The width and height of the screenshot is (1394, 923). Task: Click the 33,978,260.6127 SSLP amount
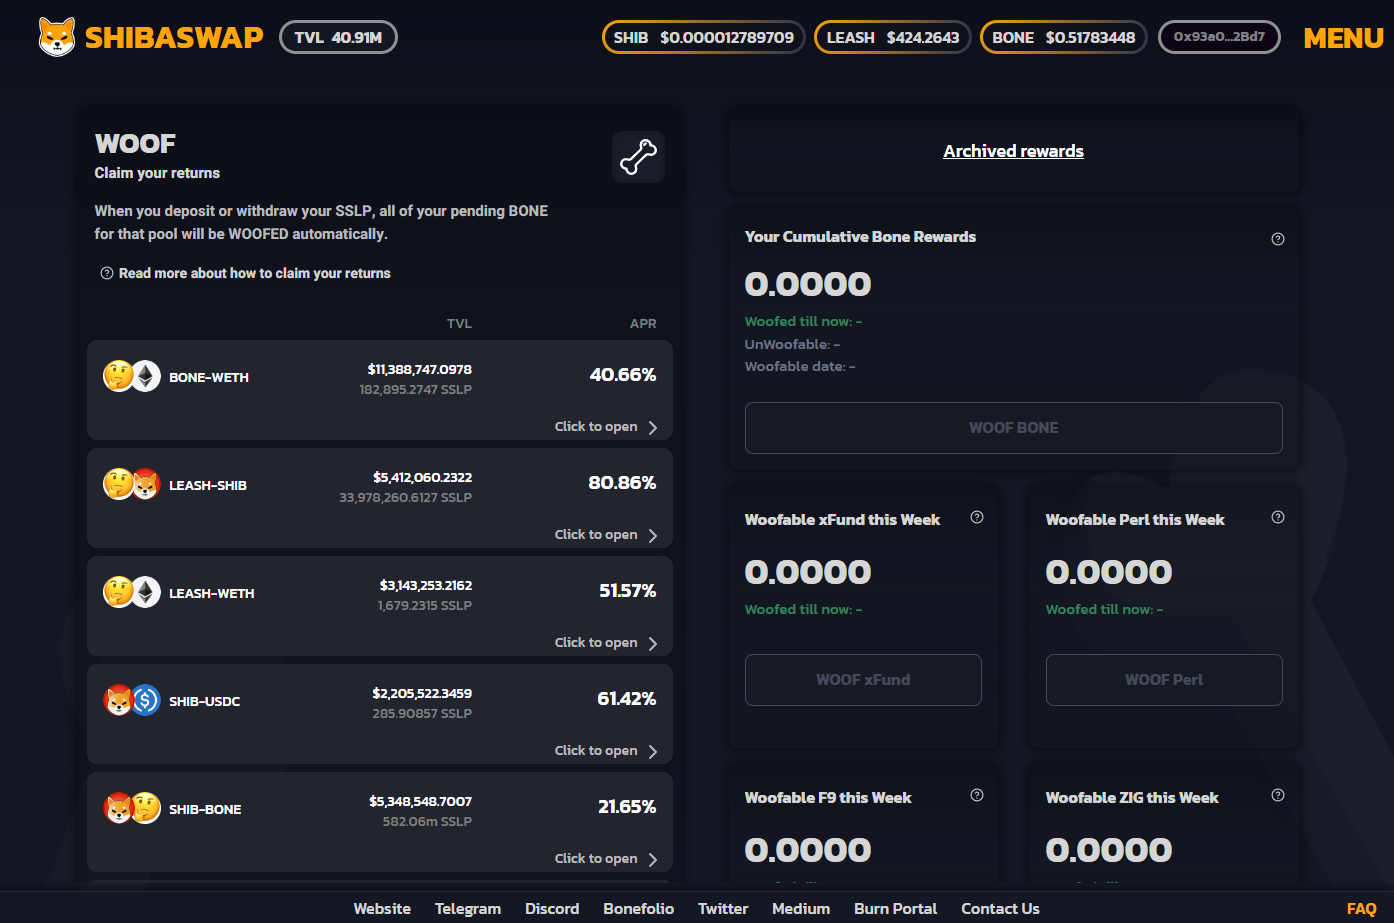point(406,497)
